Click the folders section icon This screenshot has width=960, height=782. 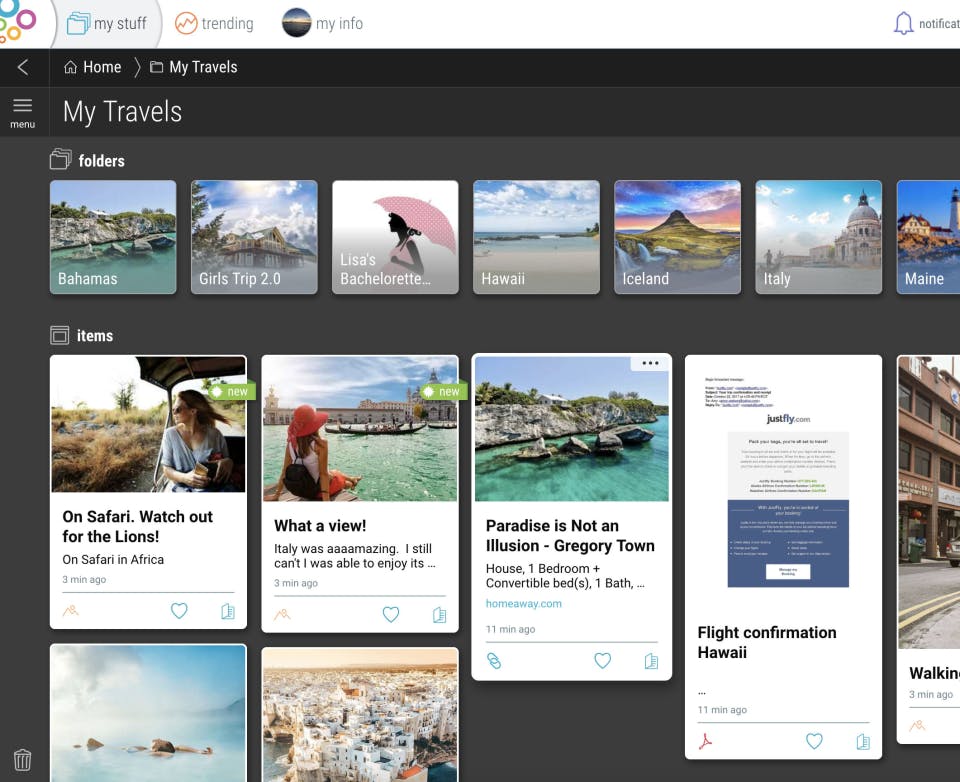(61, 159)
